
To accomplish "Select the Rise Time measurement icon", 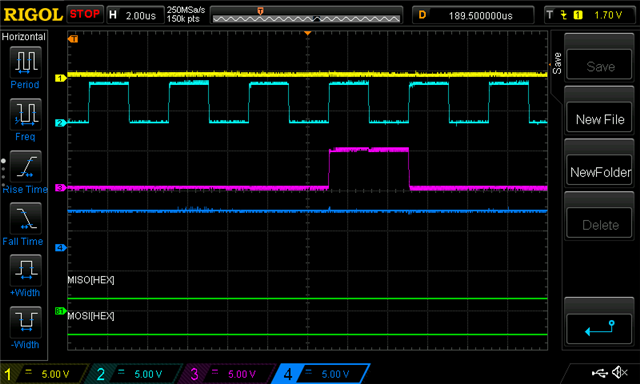I will (25, 166).
